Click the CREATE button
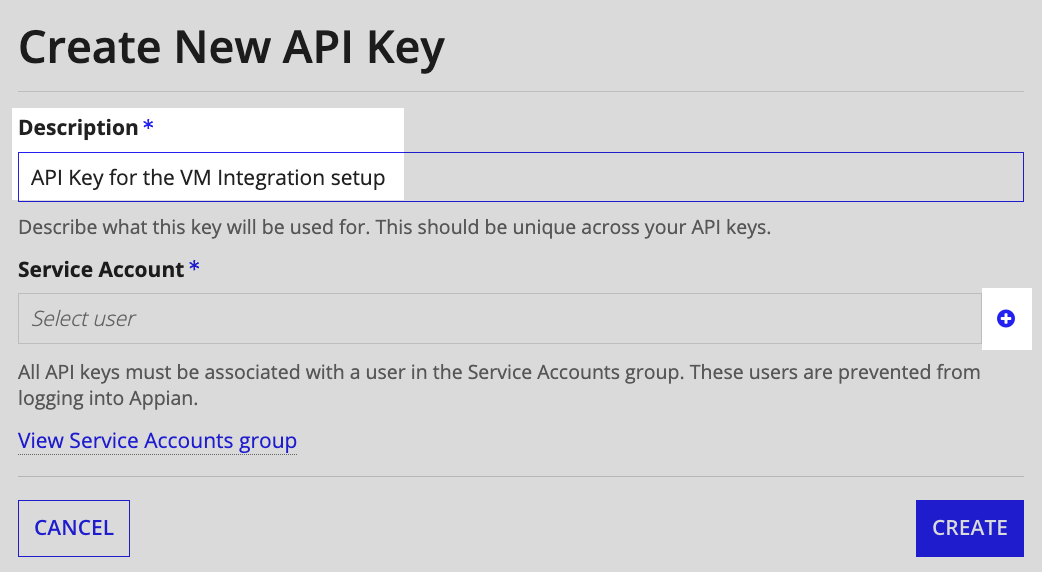Image resolution: width=1042 pixels, height=572 pixels. point(970,528)
